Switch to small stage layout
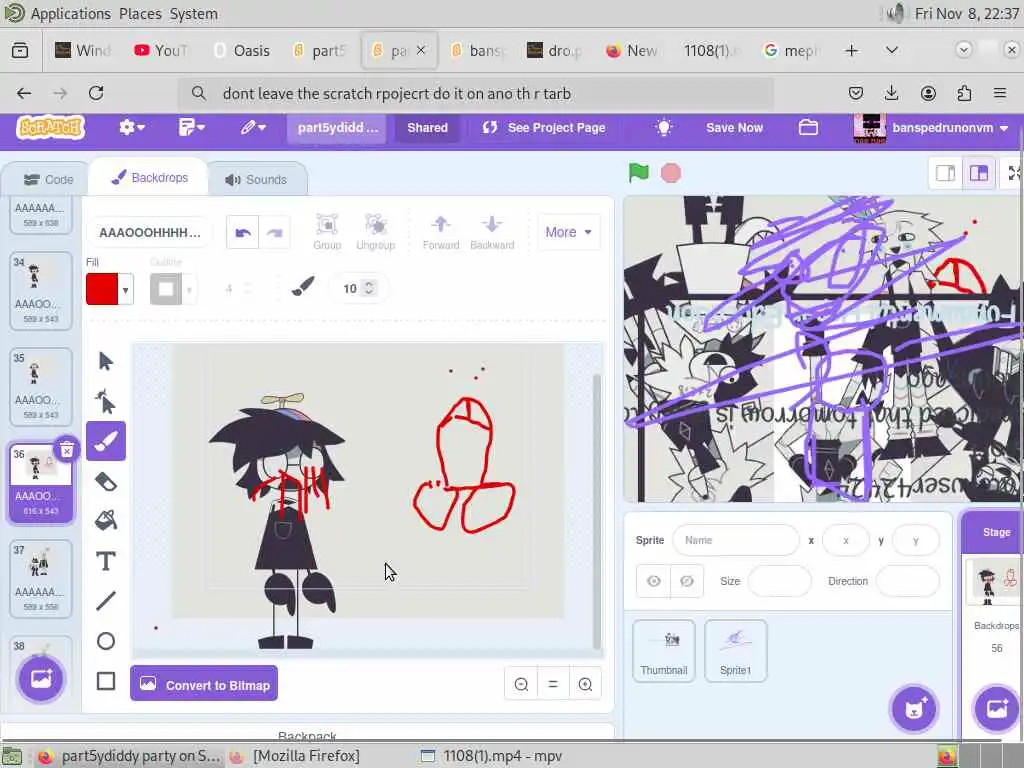The image size is (1024, 768). (945, 173)
